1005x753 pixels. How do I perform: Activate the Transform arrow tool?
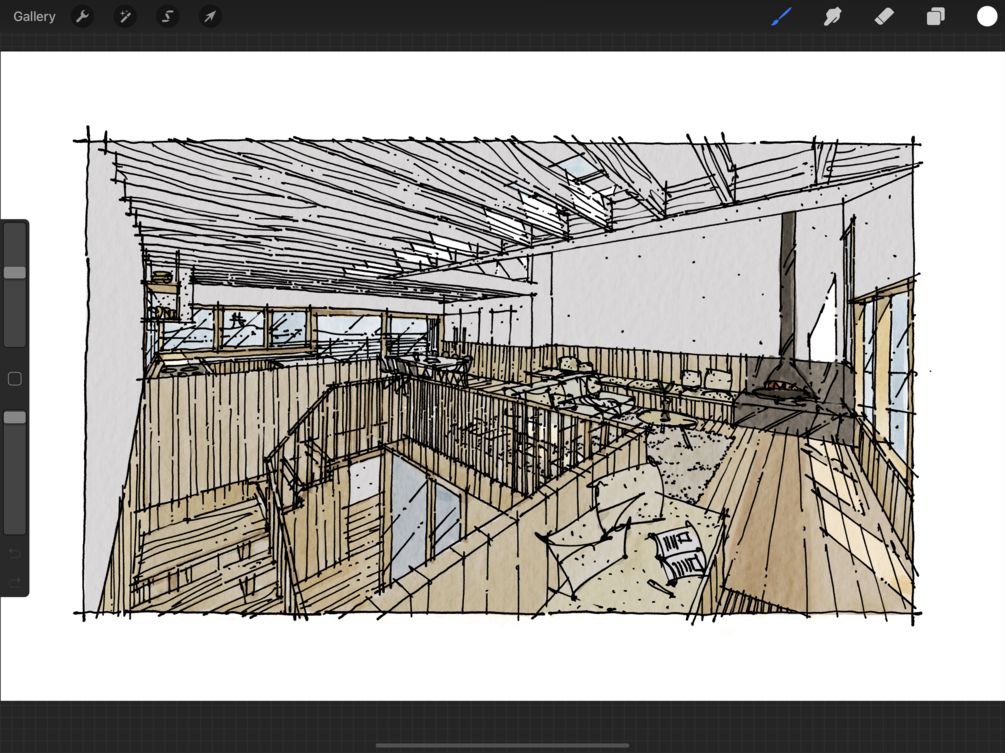click(x=210, y=17)
